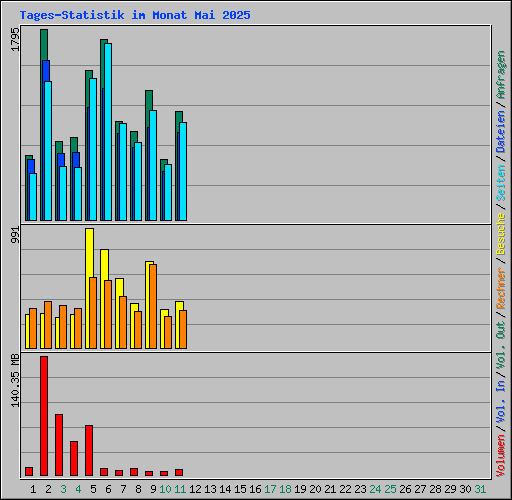The width and height of the screenshot is (512, 500).
Task: Select the green "Anfragen" legend label
Action: click(501, 75)
